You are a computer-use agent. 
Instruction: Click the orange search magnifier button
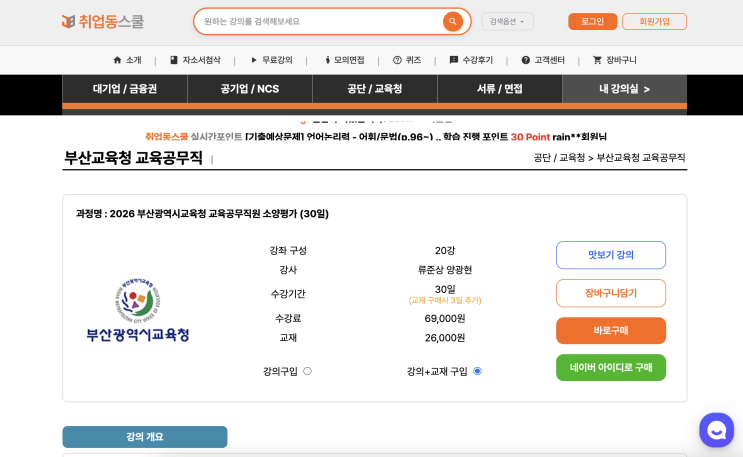coord(453,21)
